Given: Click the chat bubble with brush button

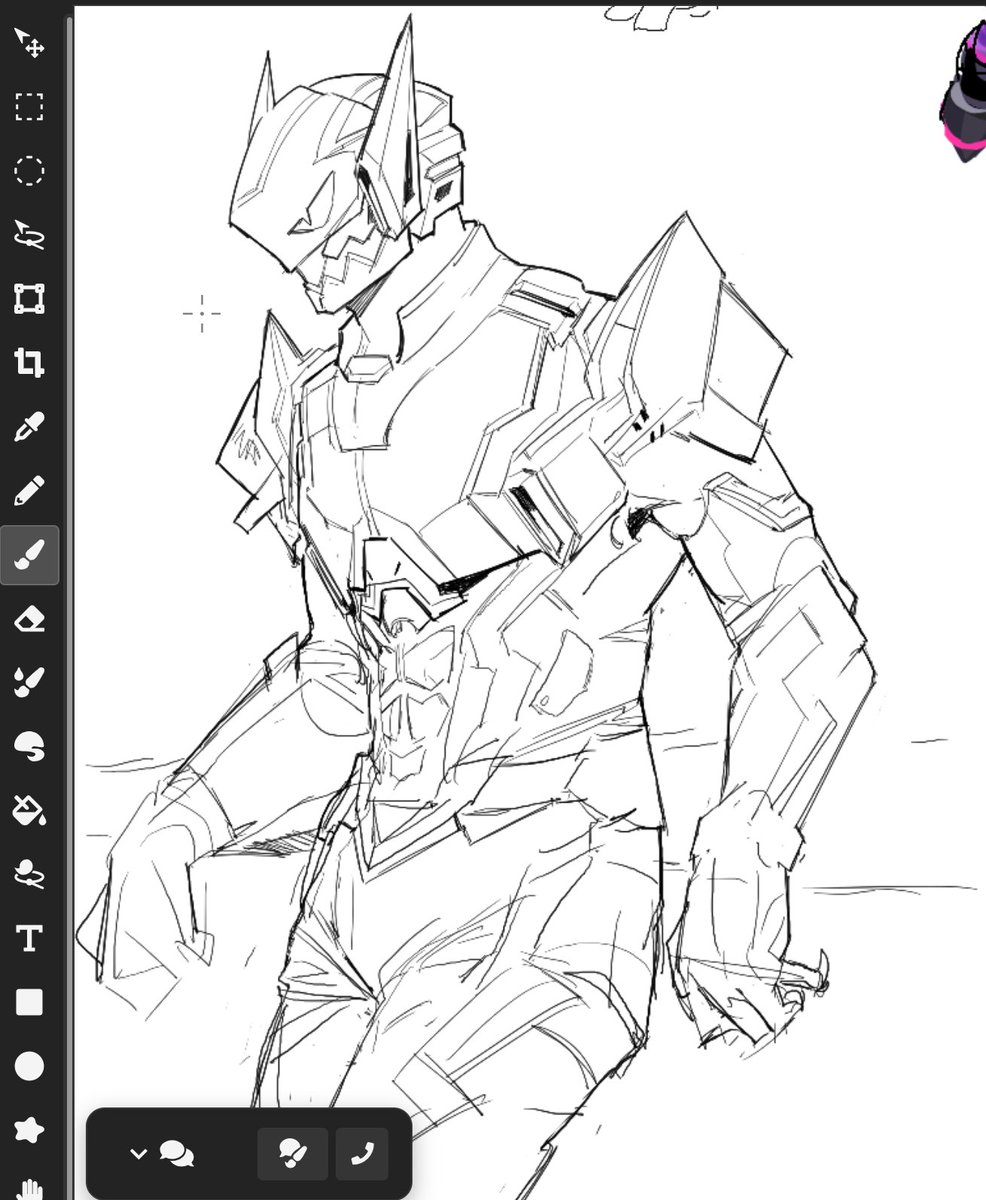Looking at the screenshot, I should pos(292,1154).
